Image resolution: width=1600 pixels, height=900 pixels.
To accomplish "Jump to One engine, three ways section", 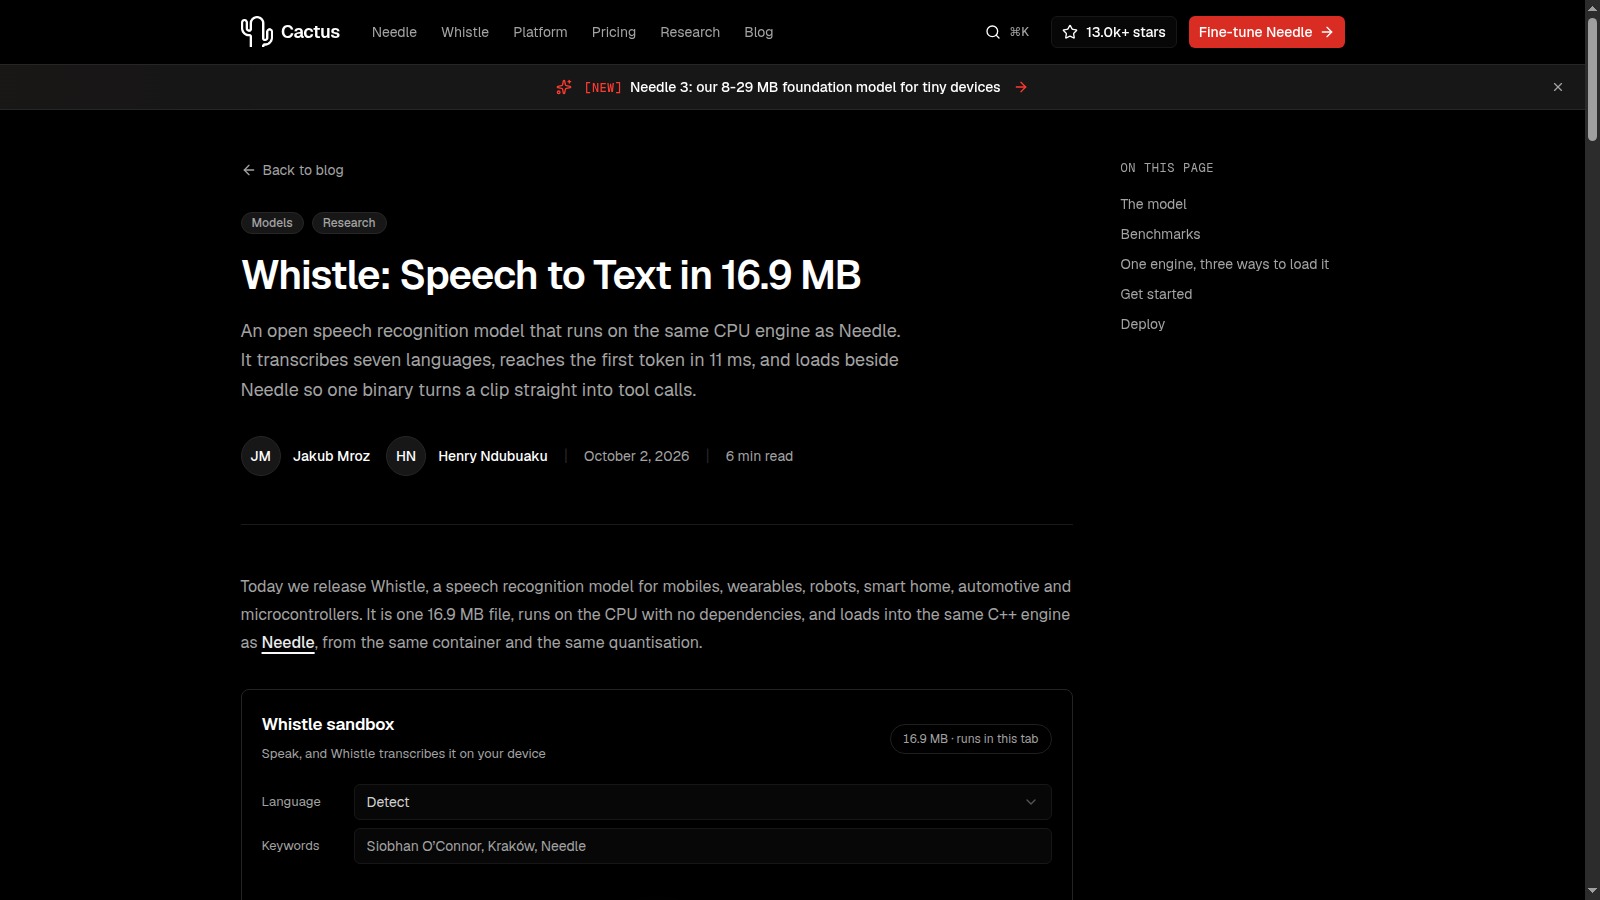I will tap(1224, 264).
